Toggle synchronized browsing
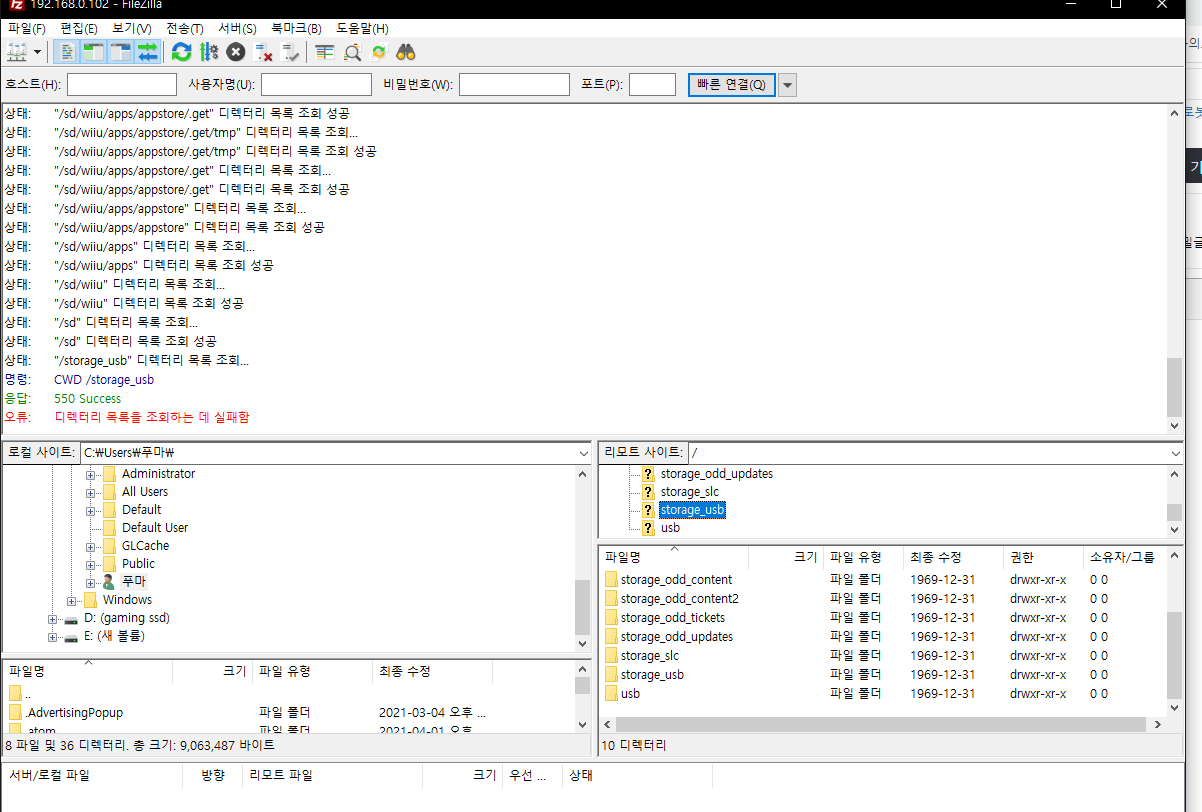Viewport: 1202px width, 812px height. point(379,52)
